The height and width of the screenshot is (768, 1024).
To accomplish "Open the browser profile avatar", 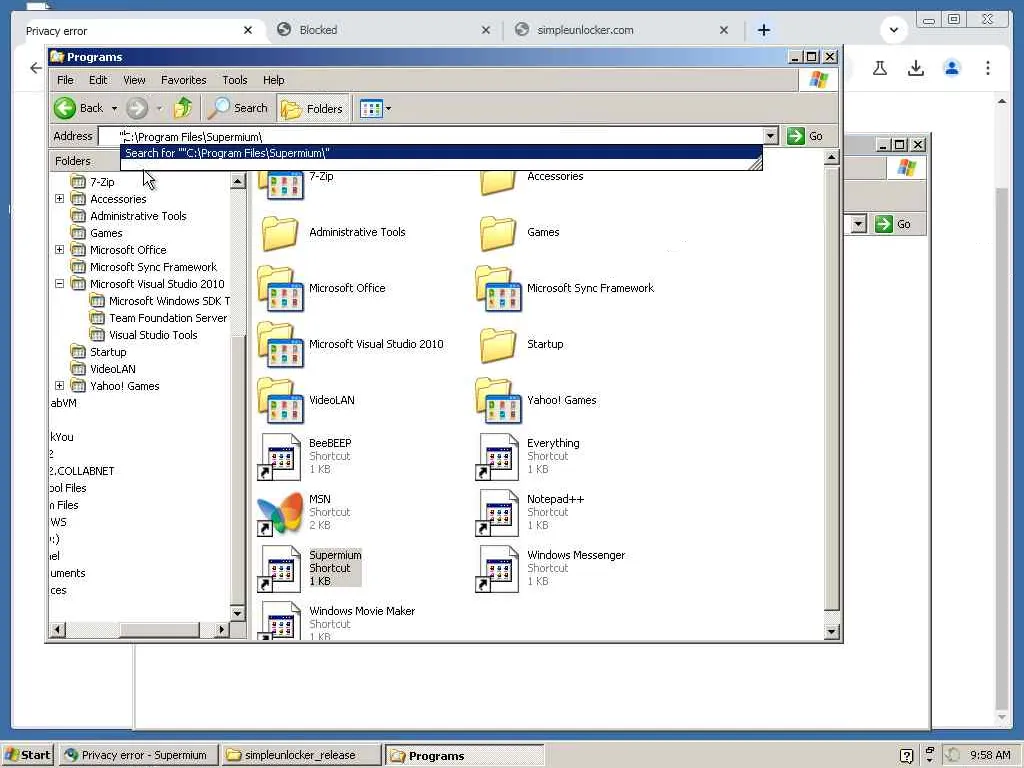I will click(x=952, y=67).
